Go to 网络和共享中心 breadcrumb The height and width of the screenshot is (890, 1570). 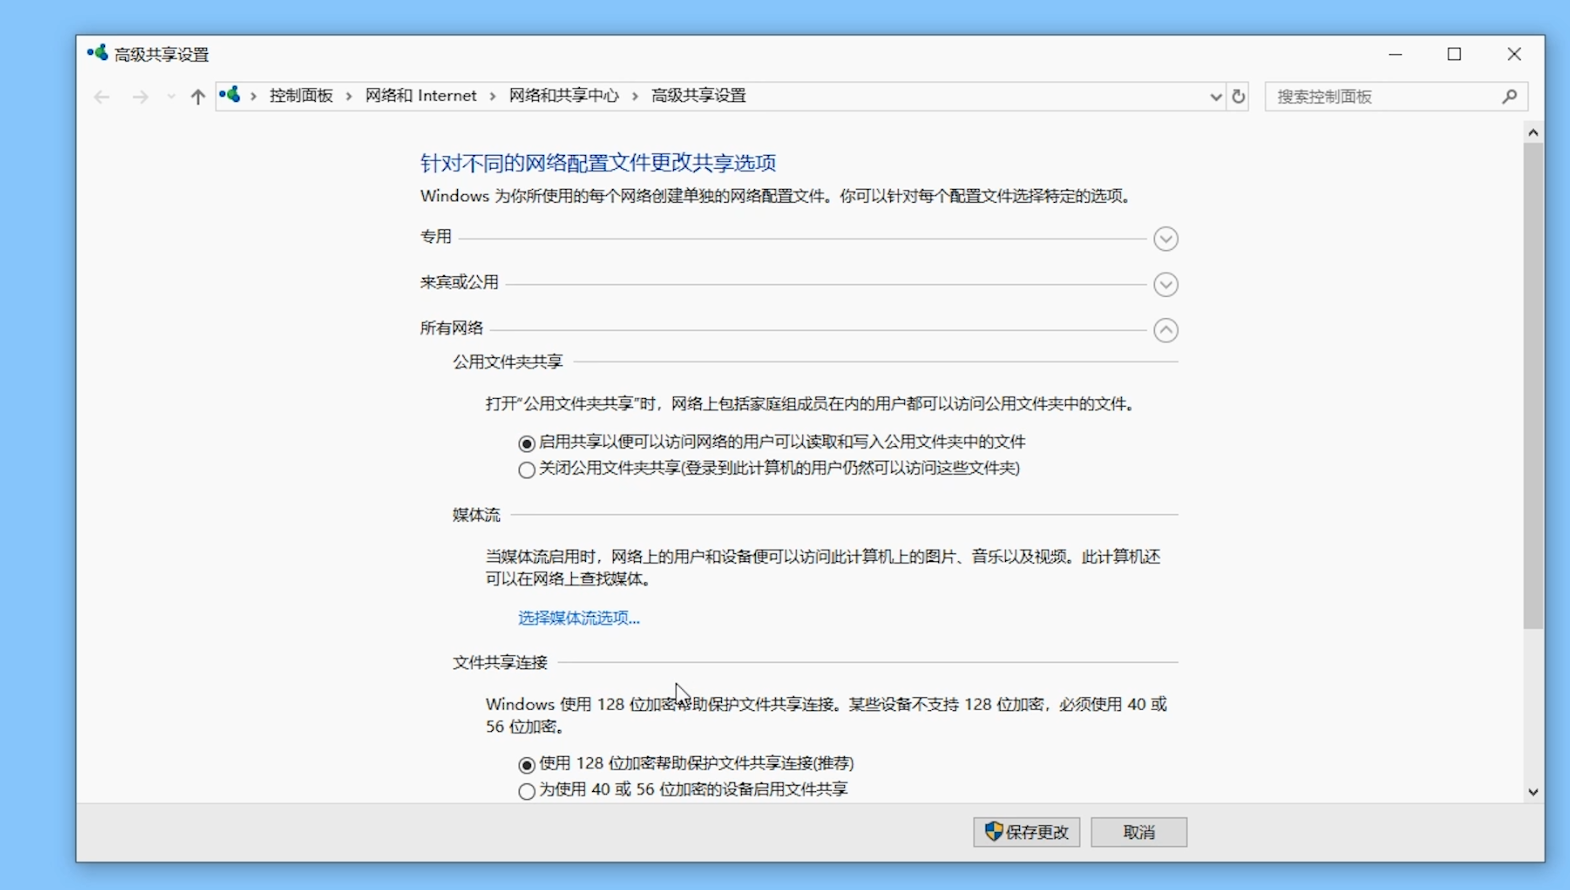(x=564, y=96)
